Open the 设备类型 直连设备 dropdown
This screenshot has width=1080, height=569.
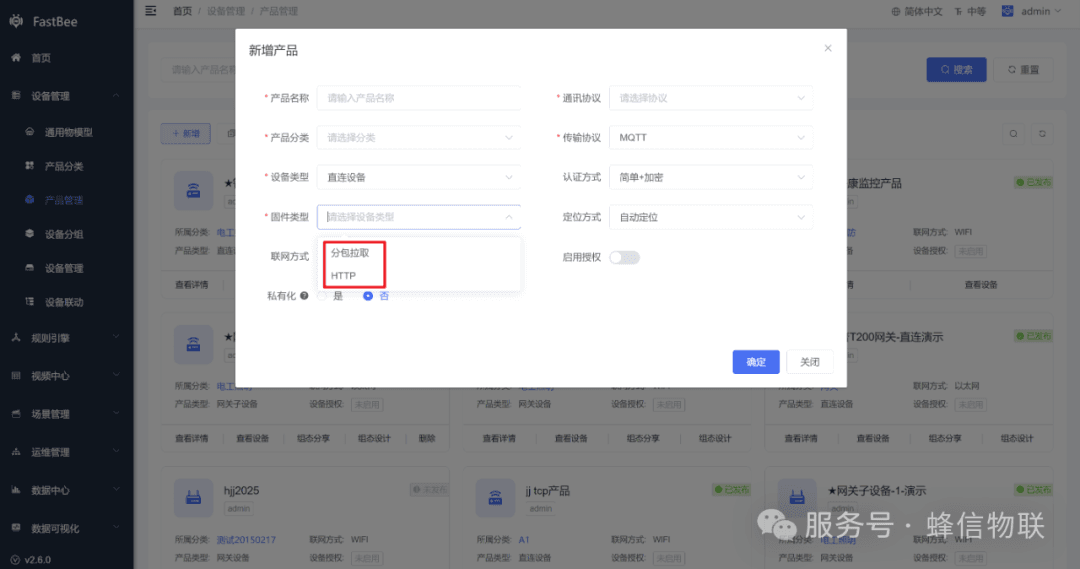click(419, 177)
